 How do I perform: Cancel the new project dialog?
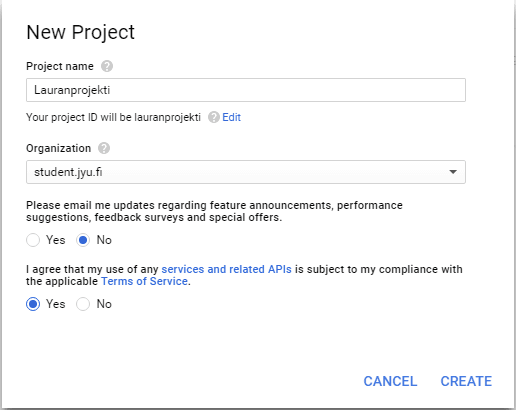pos(390,381)
